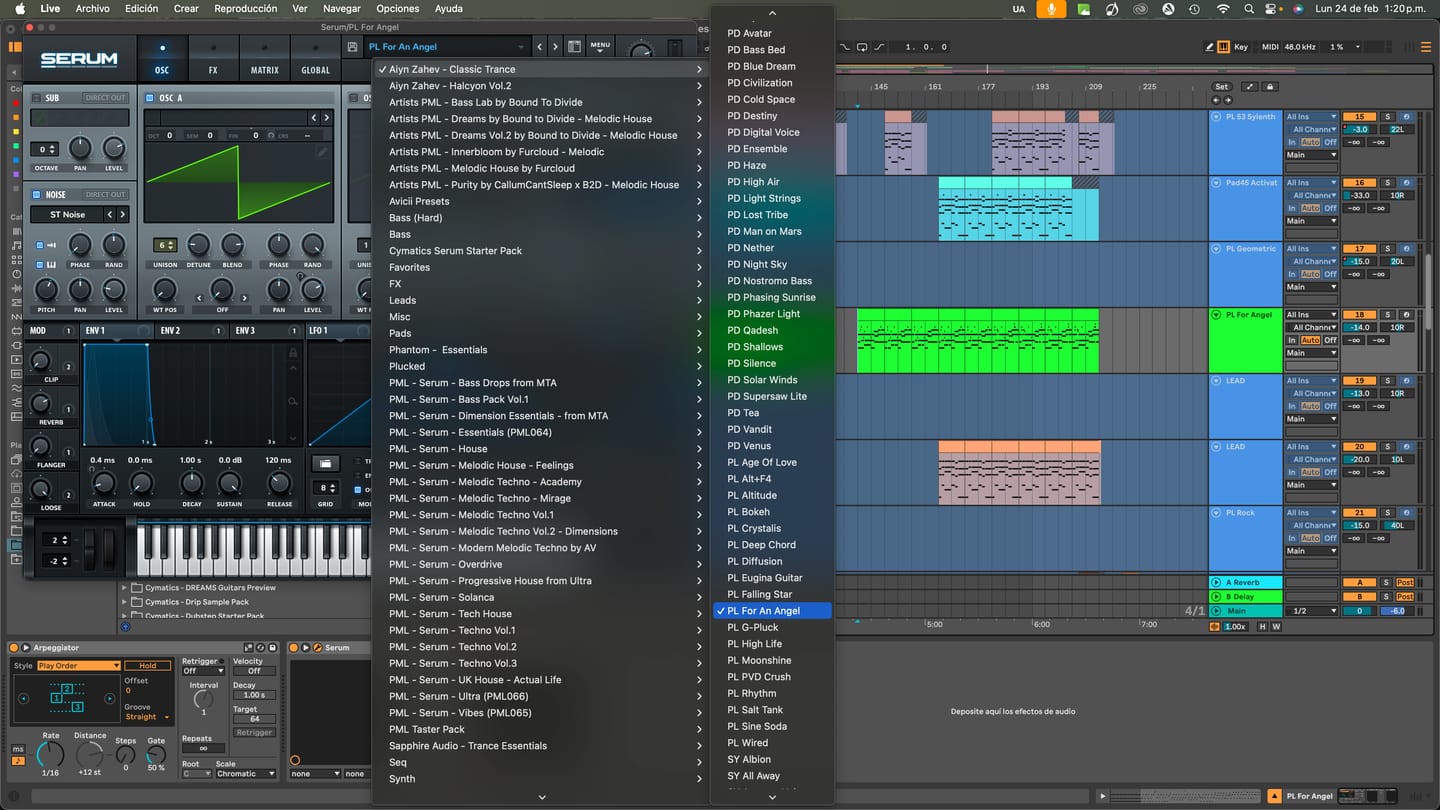Open Archivo menu in the menu bar

[x=93, y=8]
